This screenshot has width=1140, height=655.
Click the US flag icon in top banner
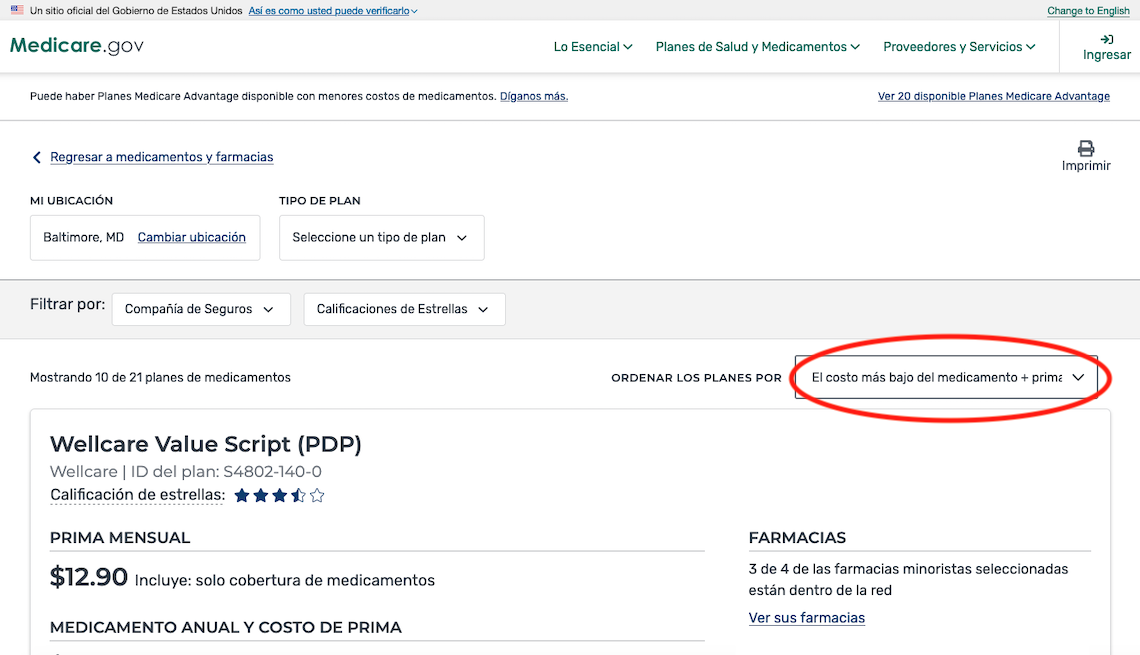click(x=16, y=10)
